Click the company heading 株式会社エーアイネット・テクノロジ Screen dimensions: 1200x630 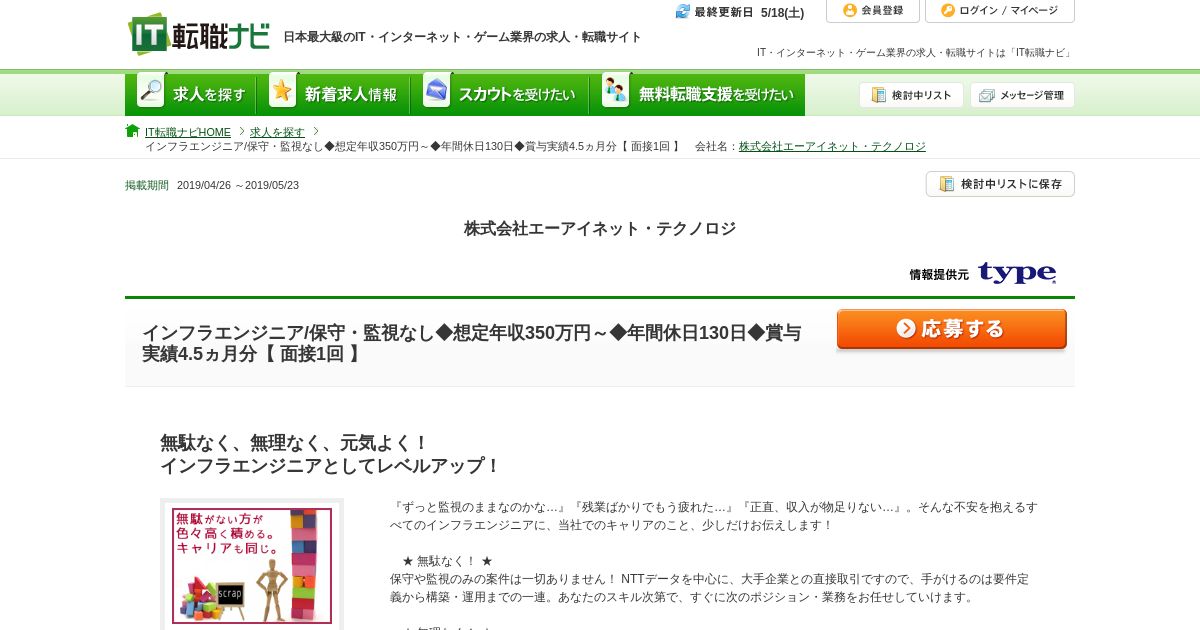(x=600, y=228)
